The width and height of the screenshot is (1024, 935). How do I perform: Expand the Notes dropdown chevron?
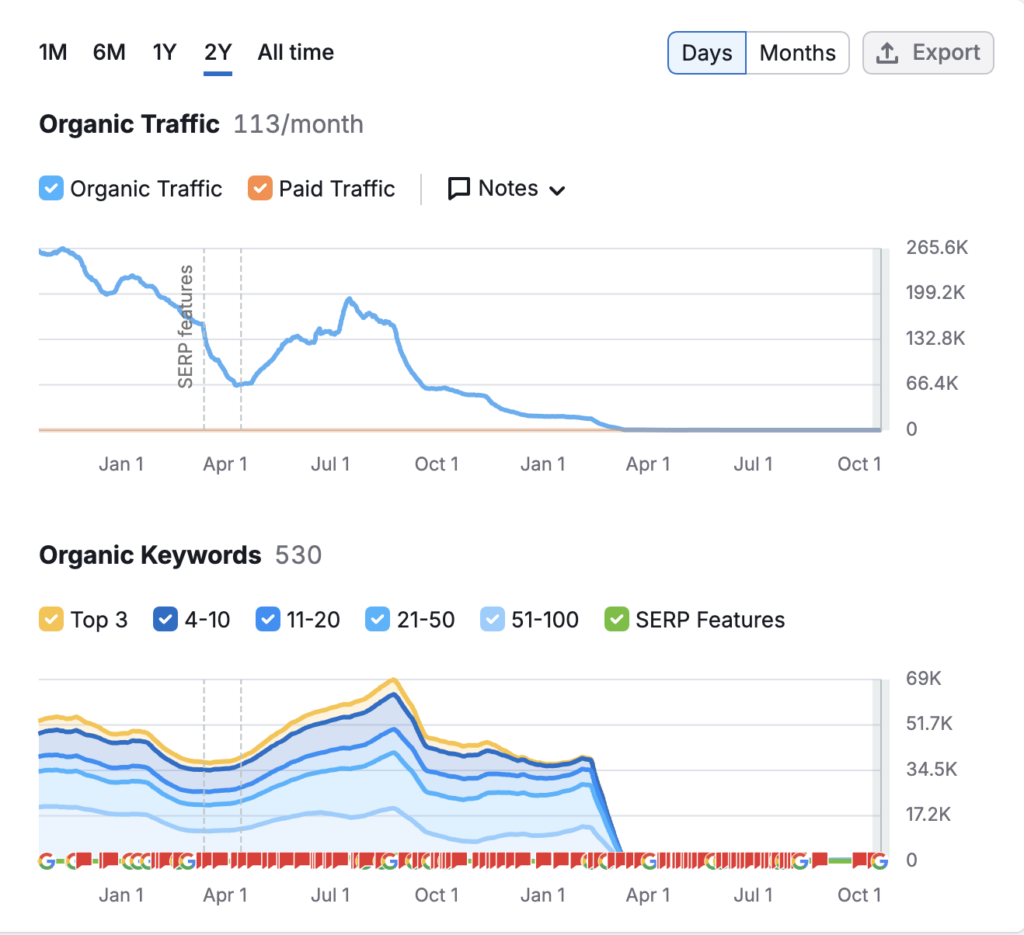coord(557,190)
